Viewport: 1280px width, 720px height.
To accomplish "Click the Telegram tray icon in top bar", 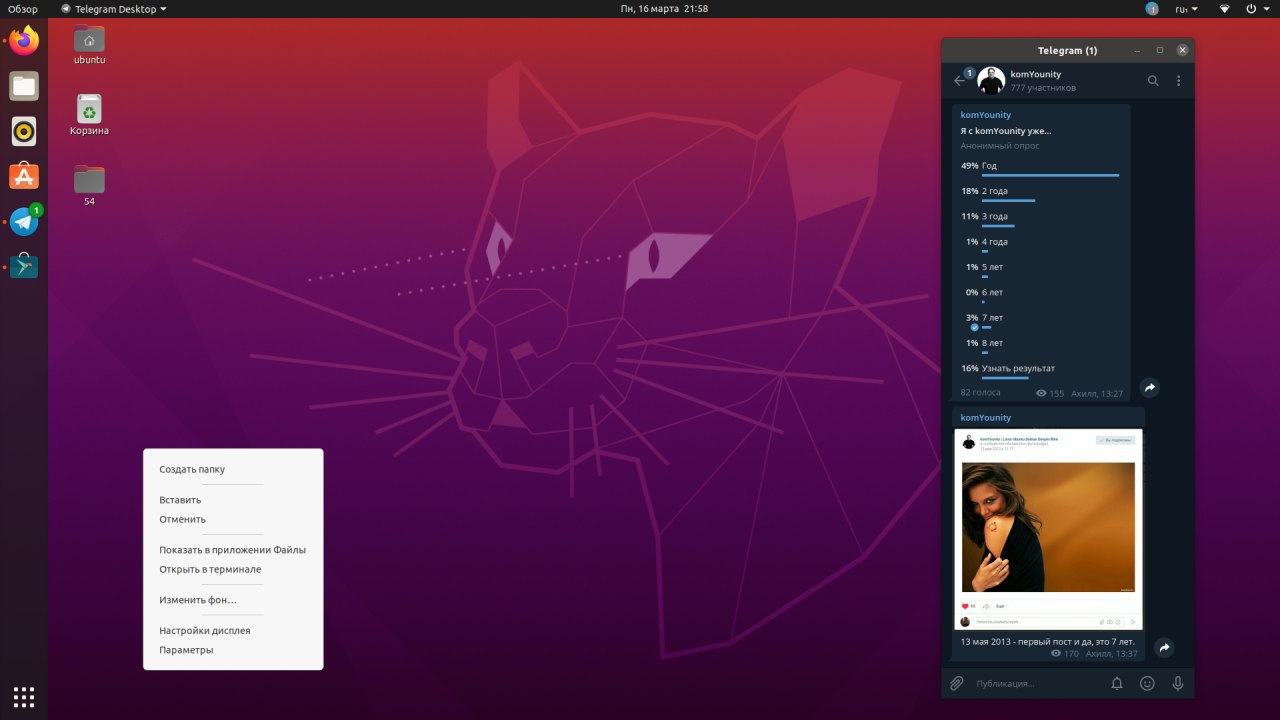I will coord(1152,8).
